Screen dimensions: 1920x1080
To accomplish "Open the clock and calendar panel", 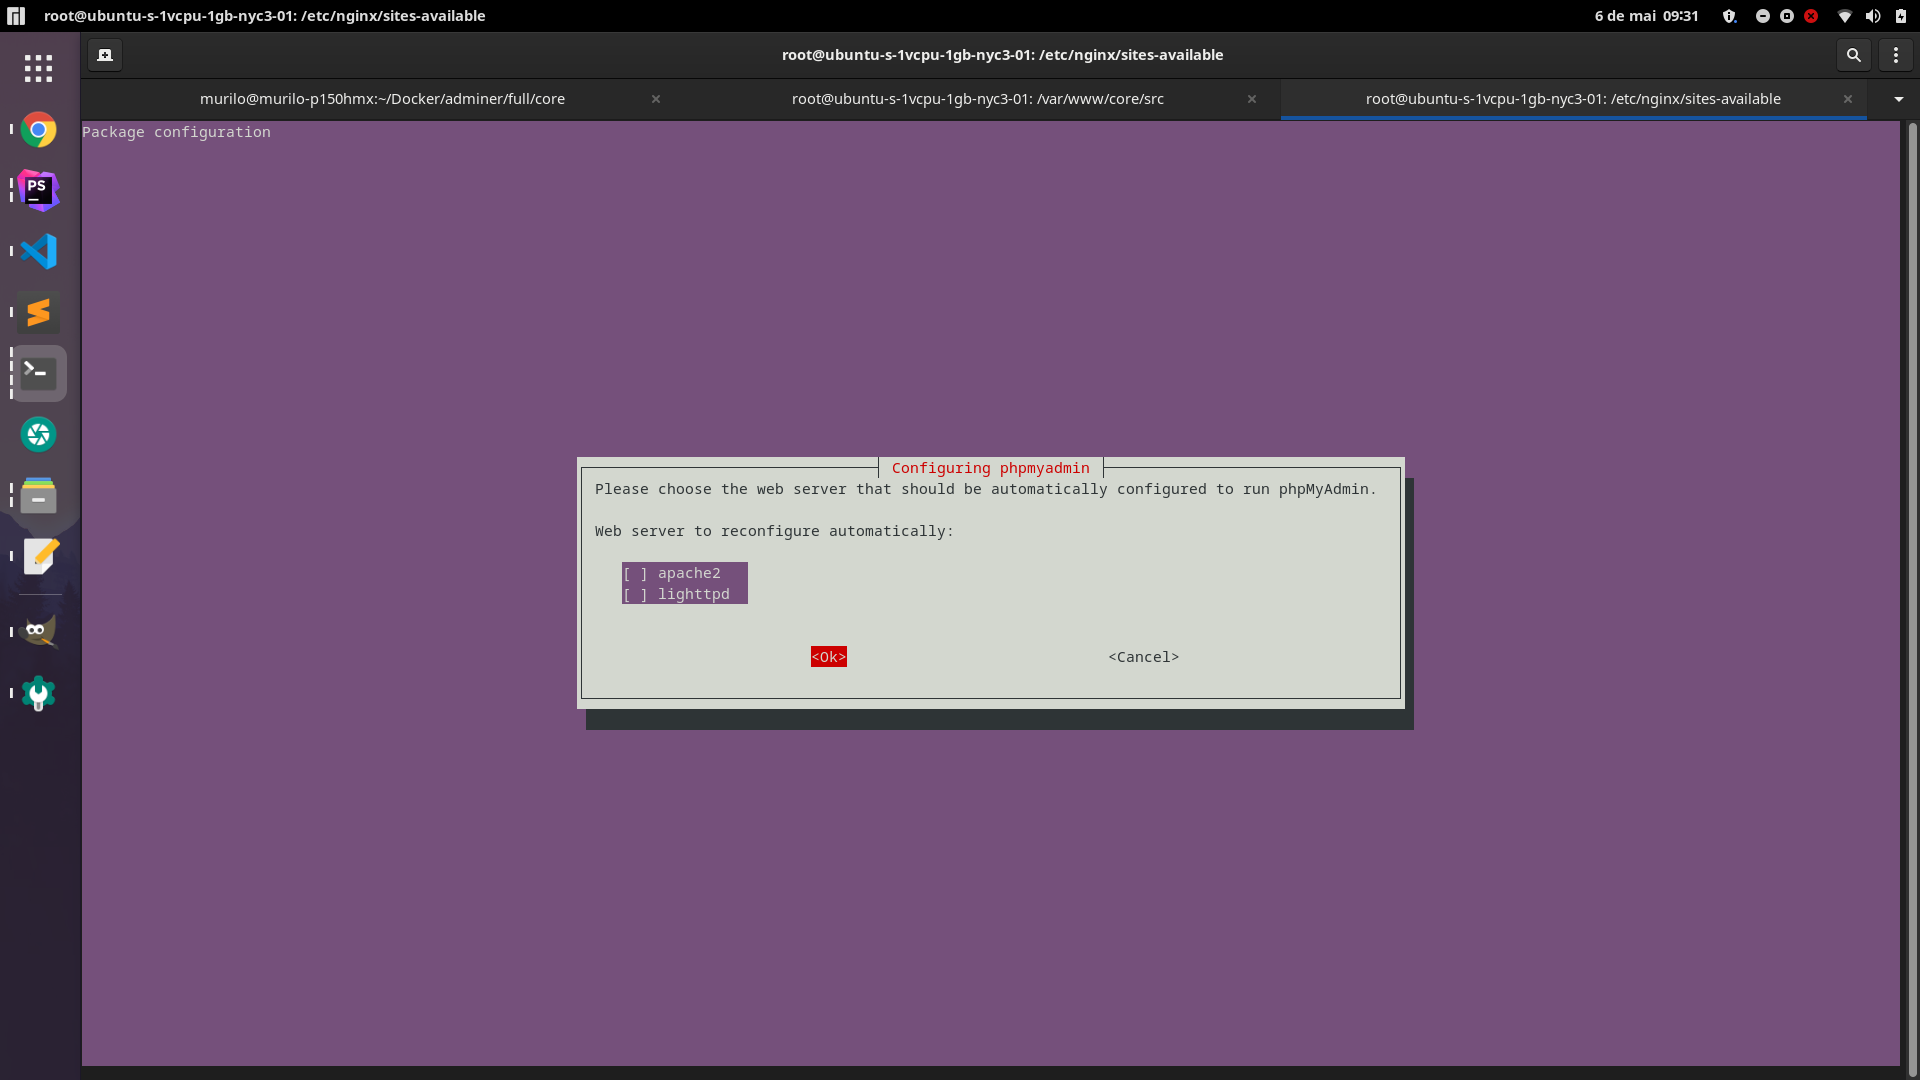I will (1646, 16).
